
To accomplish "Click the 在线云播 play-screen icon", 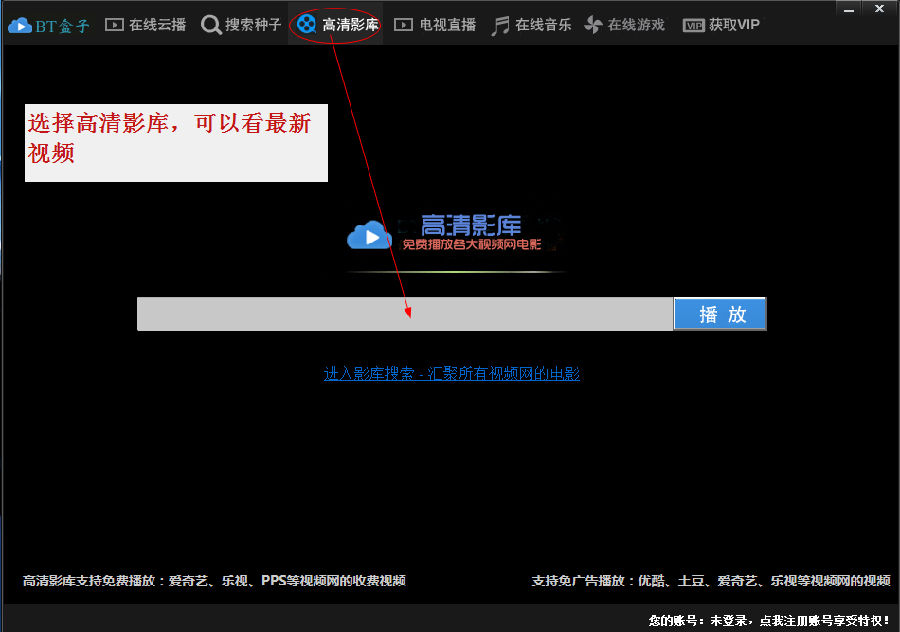I will pos(114,25).
